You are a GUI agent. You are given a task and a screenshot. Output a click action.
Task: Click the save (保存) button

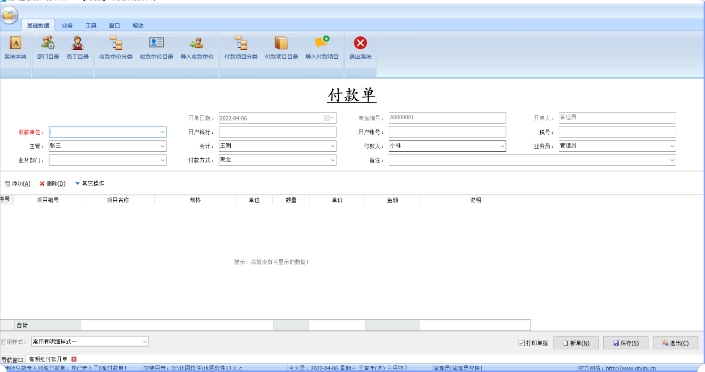coord(625,343)
